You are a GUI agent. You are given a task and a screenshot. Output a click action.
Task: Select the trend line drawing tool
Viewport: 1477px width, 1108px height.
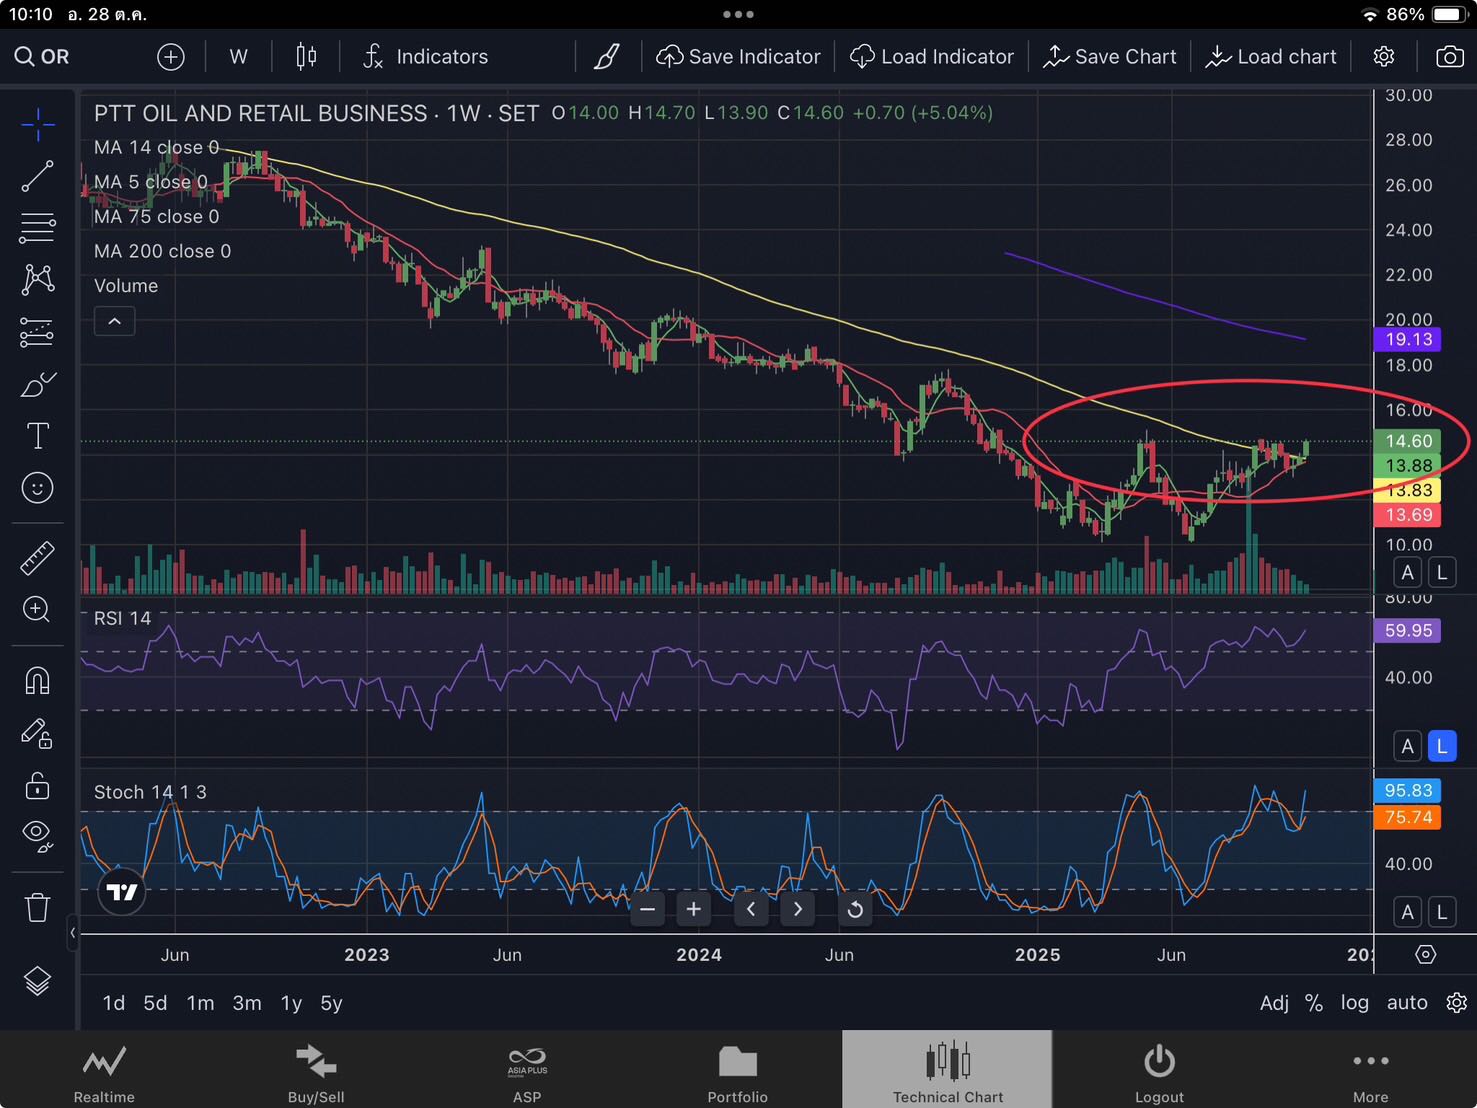point(38,176)
